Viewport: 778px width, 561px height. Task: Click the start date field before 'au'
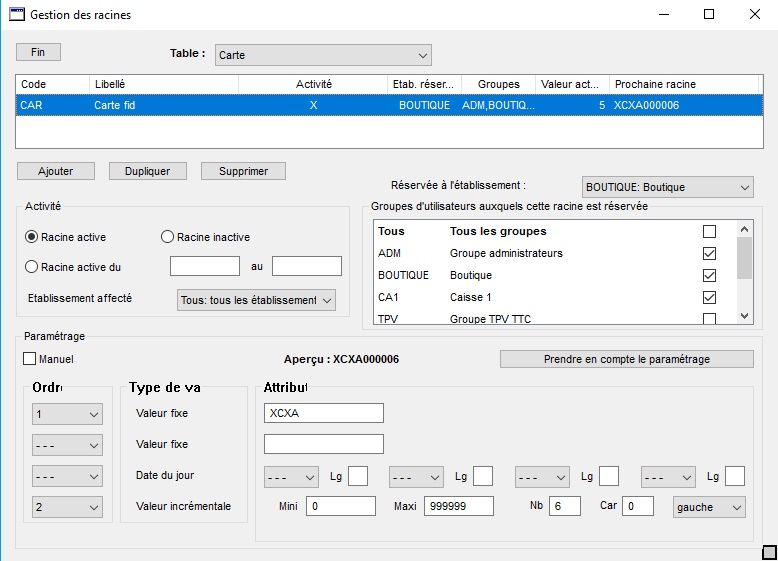(205, 266)
